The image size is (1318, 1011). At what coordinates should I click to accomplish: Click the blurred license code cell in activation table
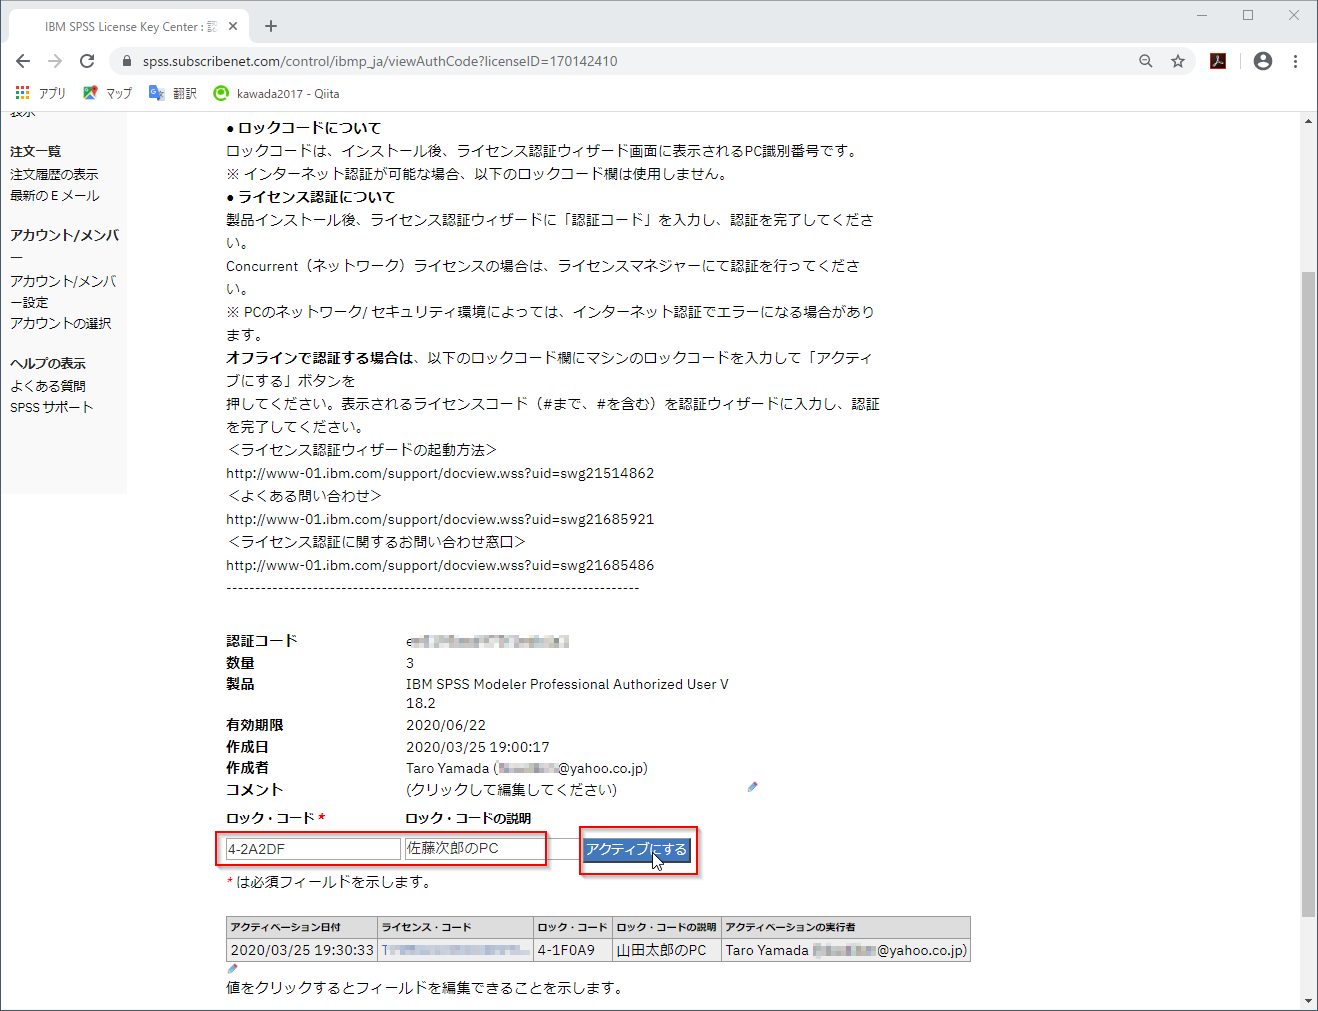455,950
